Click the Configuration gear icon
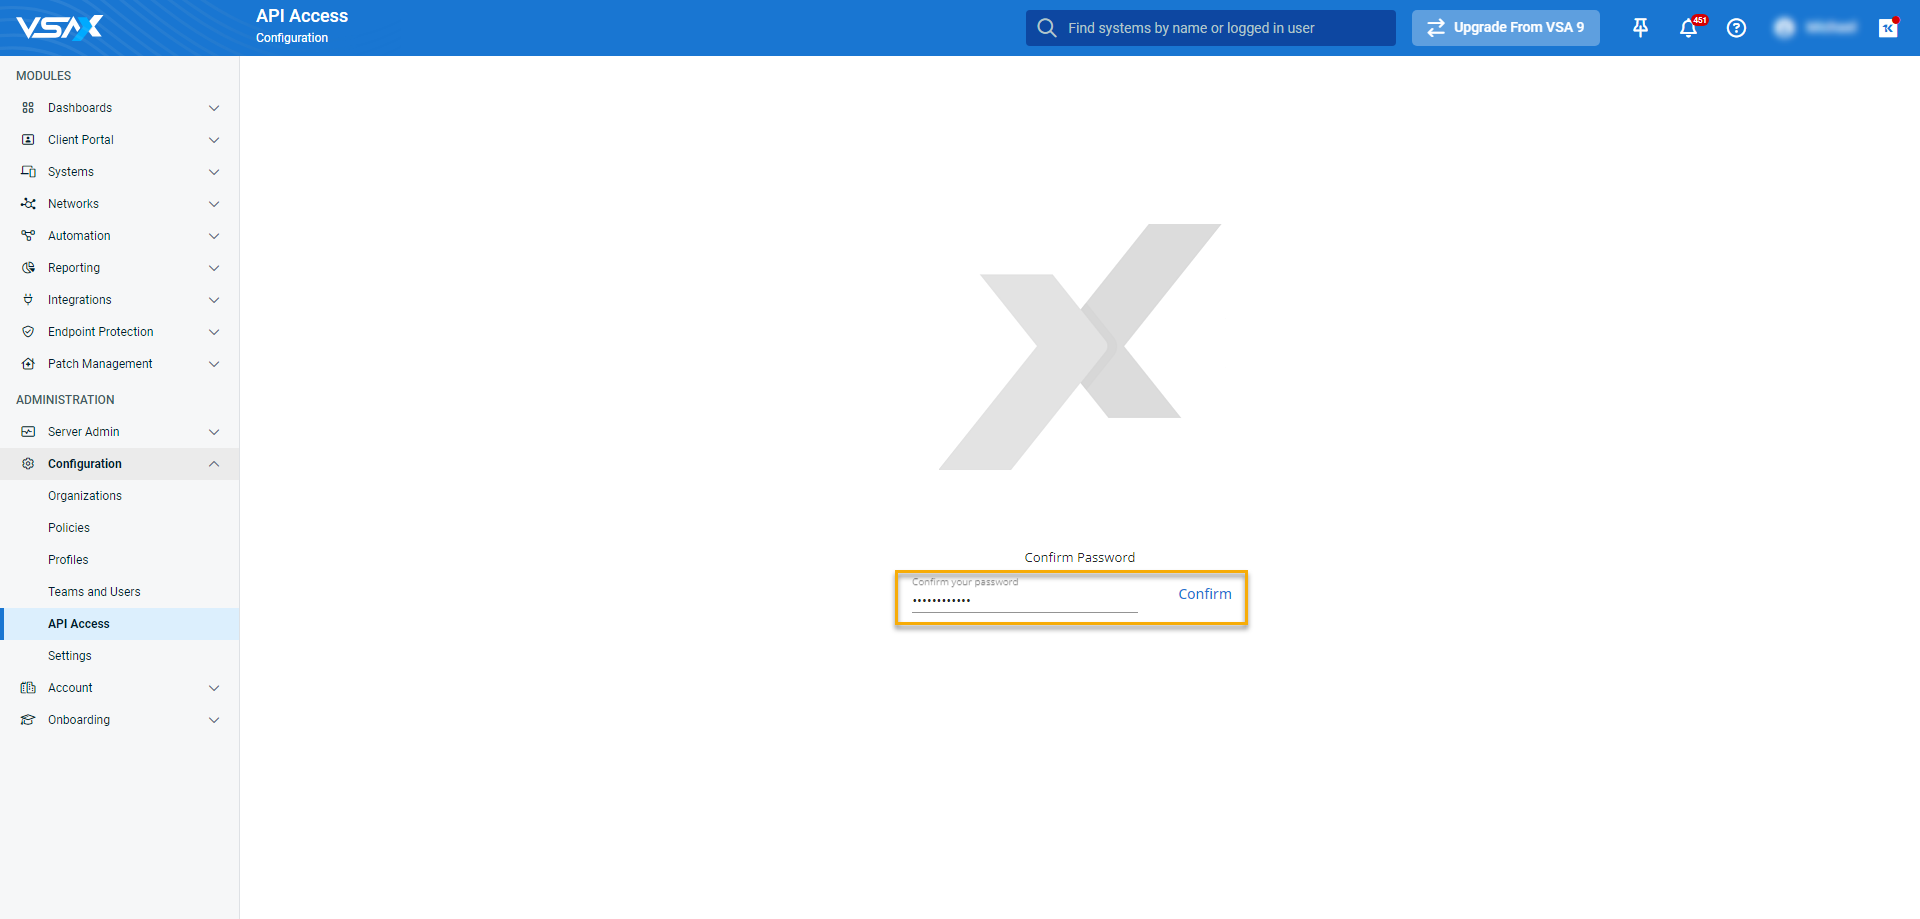The width and height of the screenshot is (1920, 919). pyautogui.click(x=28, y=464)
